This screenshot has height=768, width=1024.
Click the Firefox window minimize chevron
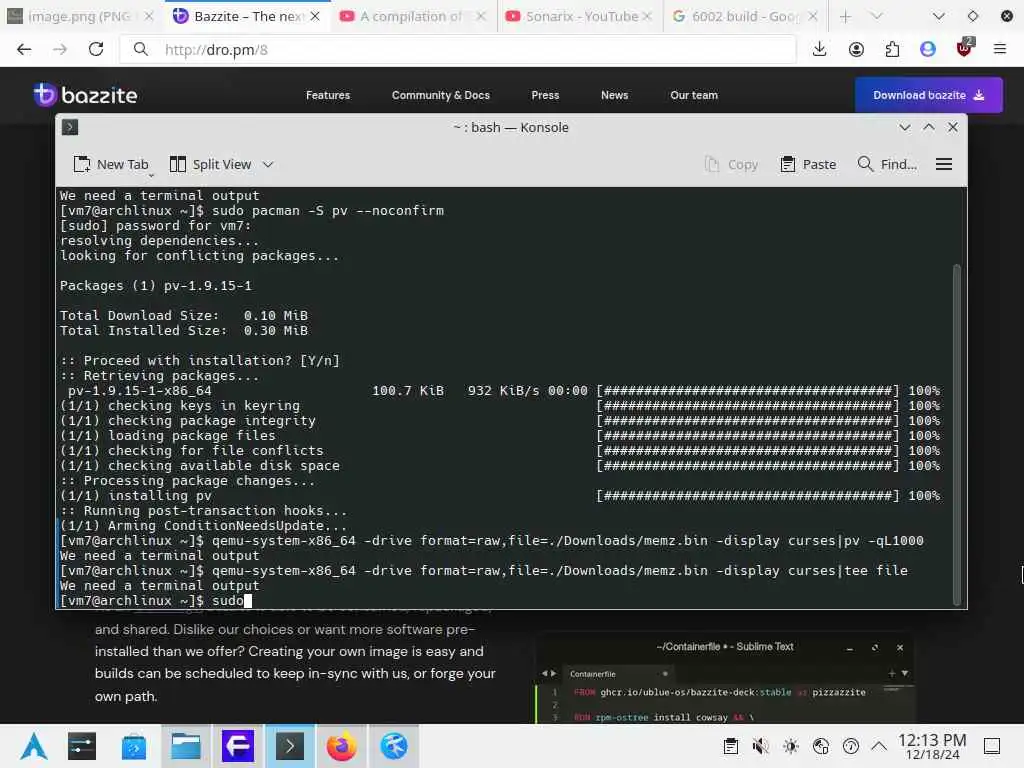(938, 16)
